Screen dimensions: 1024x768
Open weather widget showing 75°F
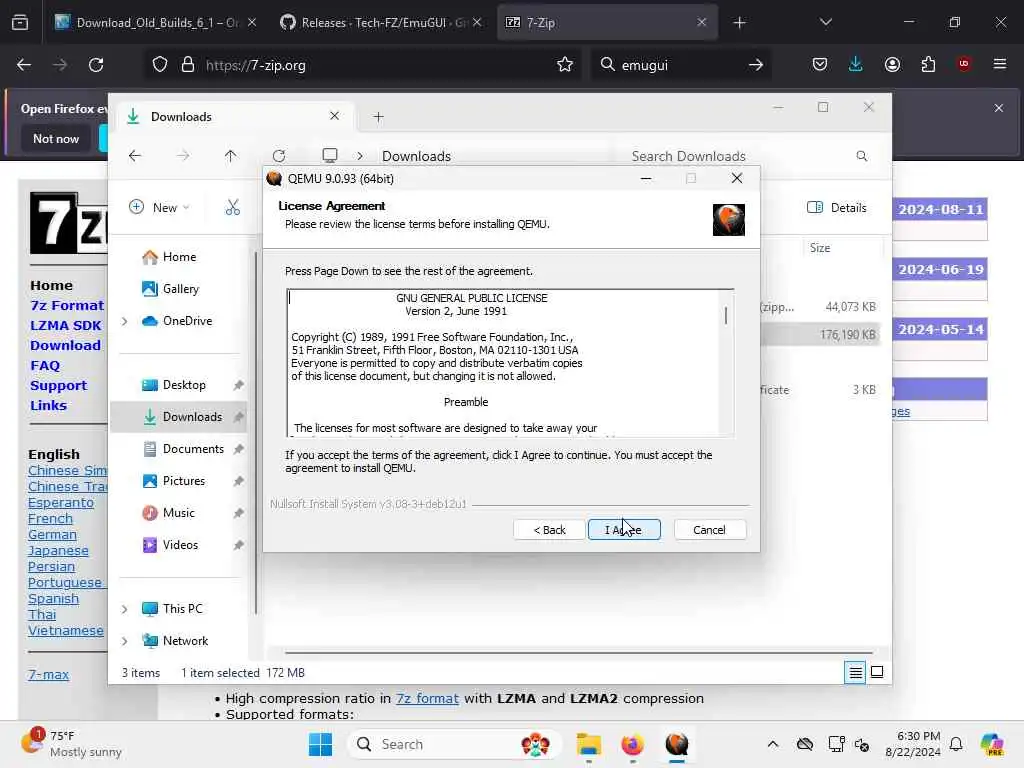pos(71,743)
